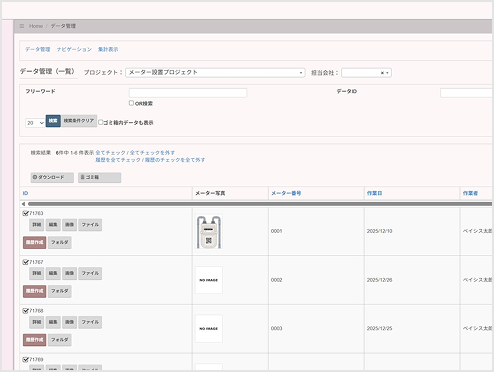
Task: Click フォルダ for record 71763
Action: (60, 242)
